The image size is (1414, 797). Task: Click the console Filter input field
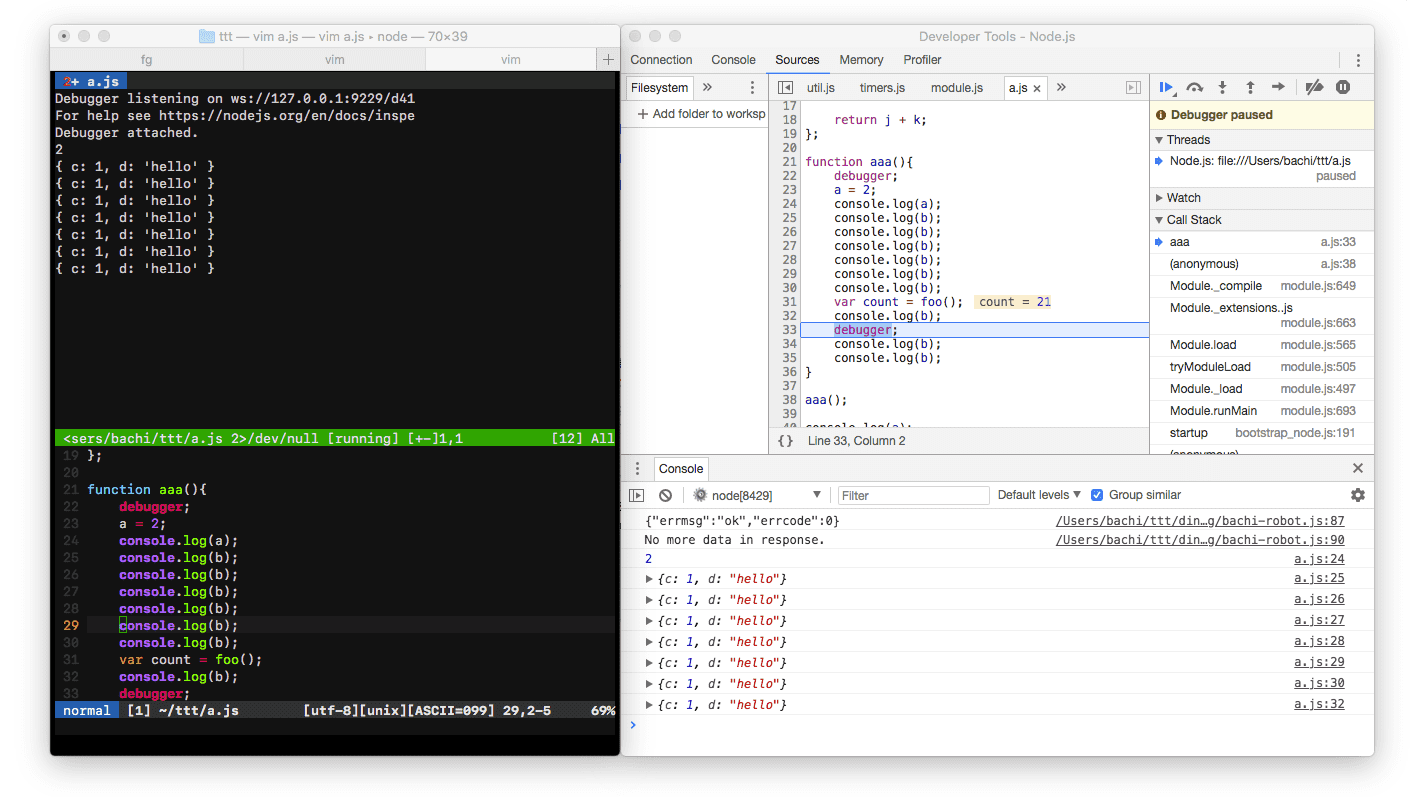[x=913, y=495]
